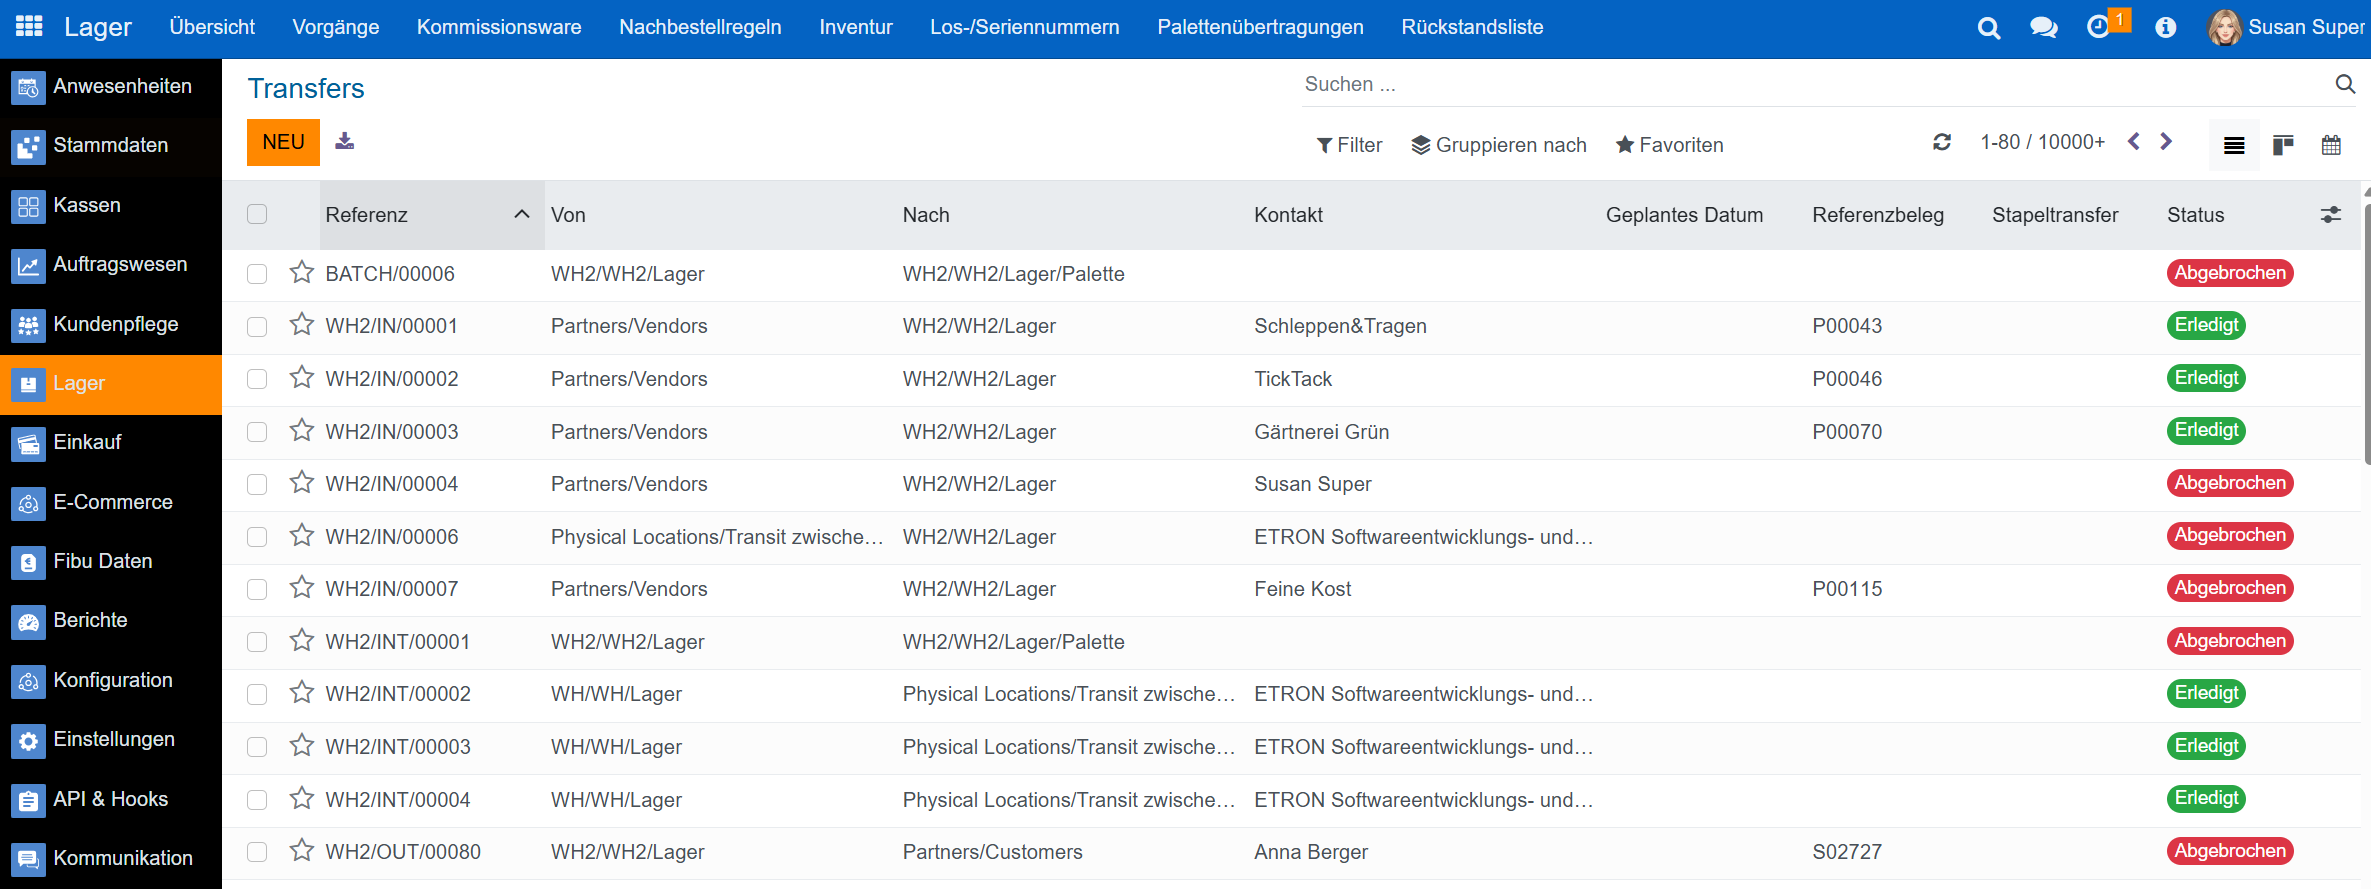The image size is (2371, 889).
Task: Select checkbox for WH2/IN/00006 row
Action: 257,537
